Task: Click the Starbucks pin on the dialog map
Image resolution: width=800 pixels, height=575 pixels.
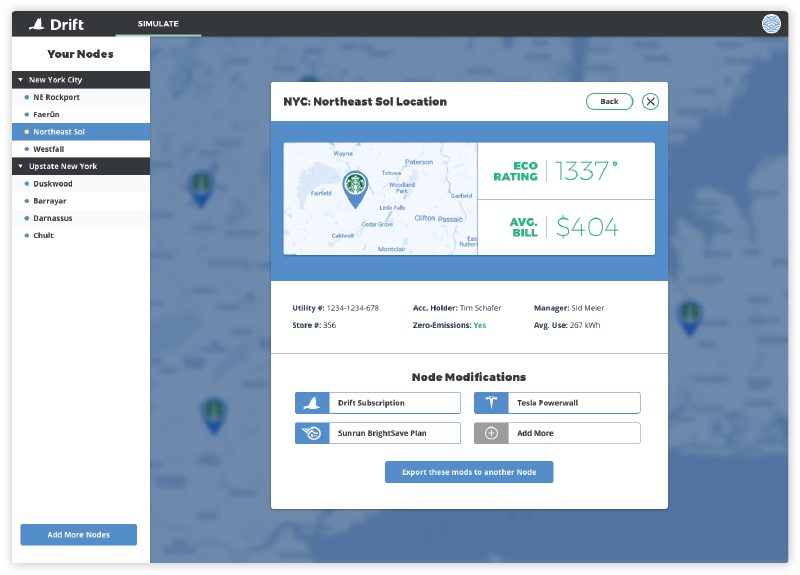Action: [x=355, y=189]
